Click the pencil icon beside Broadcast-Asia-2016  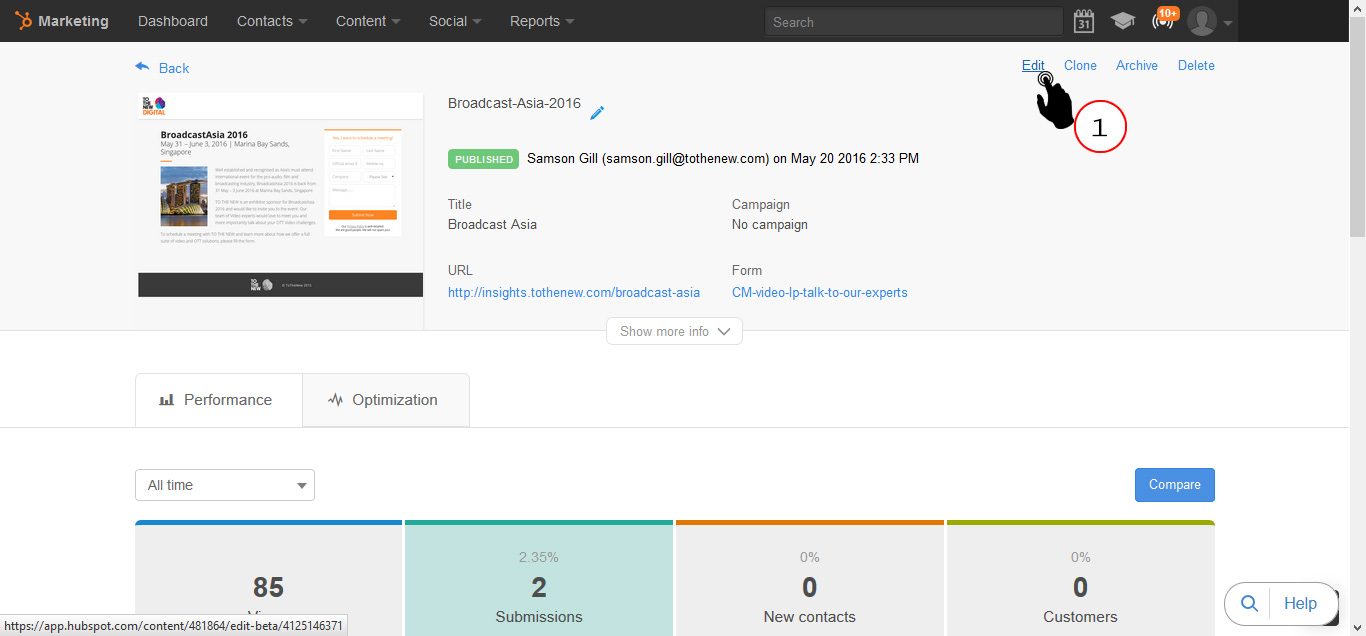(x=597, y=113)
